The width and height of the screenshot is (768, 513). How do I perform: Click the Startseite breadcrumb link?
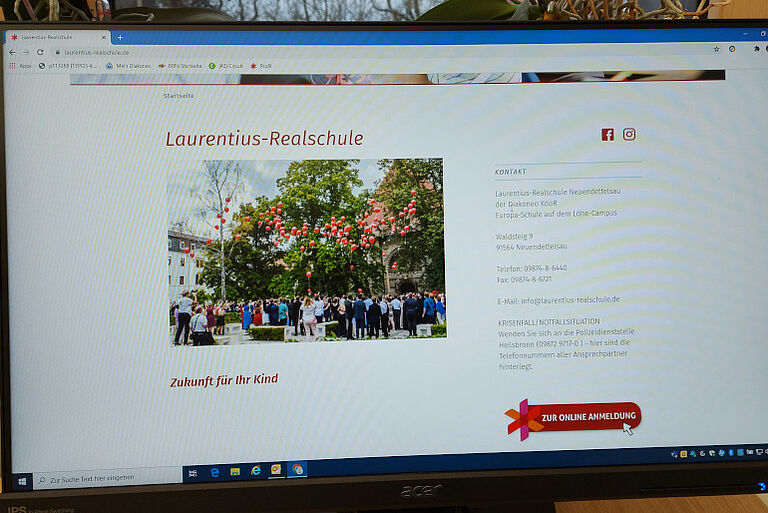point(179,96)
